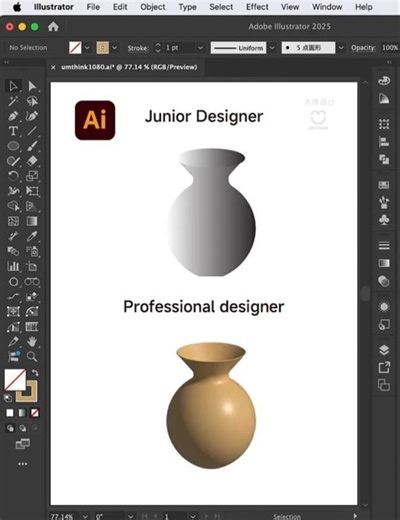Viewport: 400px width, 520px height.
Task: Open the Align panel icon
Action: (384, 142)
